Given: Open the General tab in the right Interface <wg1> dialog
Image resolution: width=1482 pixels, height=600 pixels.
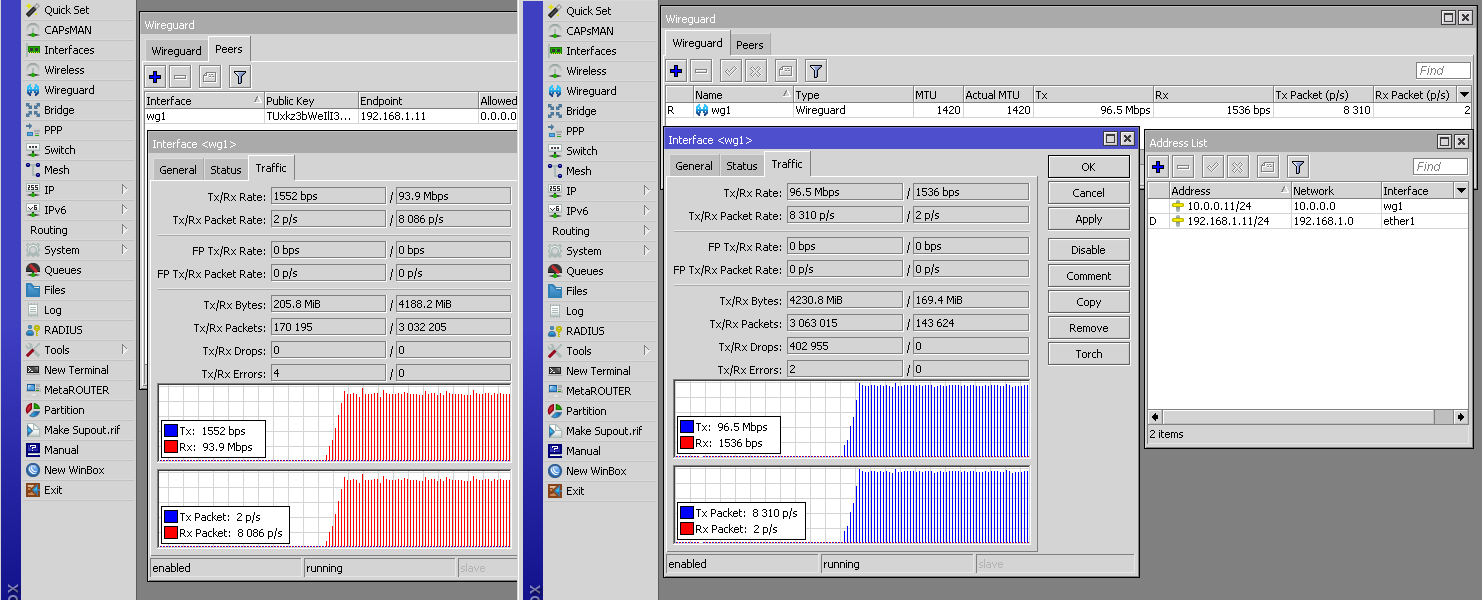Looking at the screenshot, I should [x=693, y=166].
